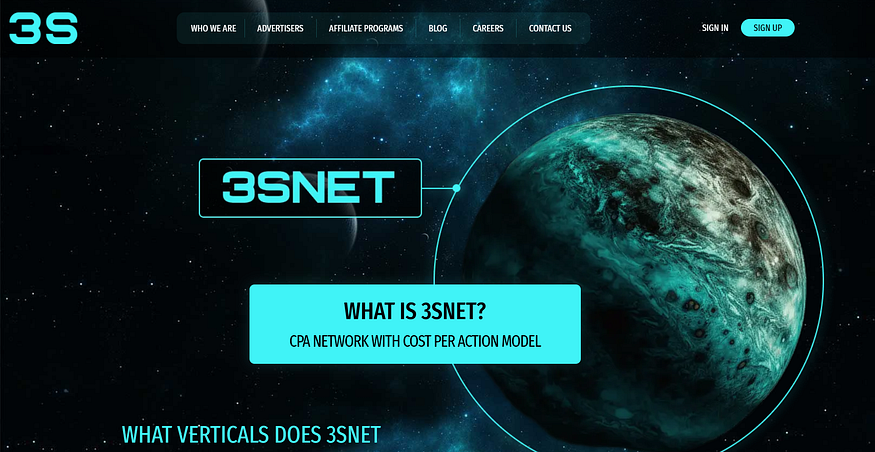Open the Careers page

click(x=488, y=28)
